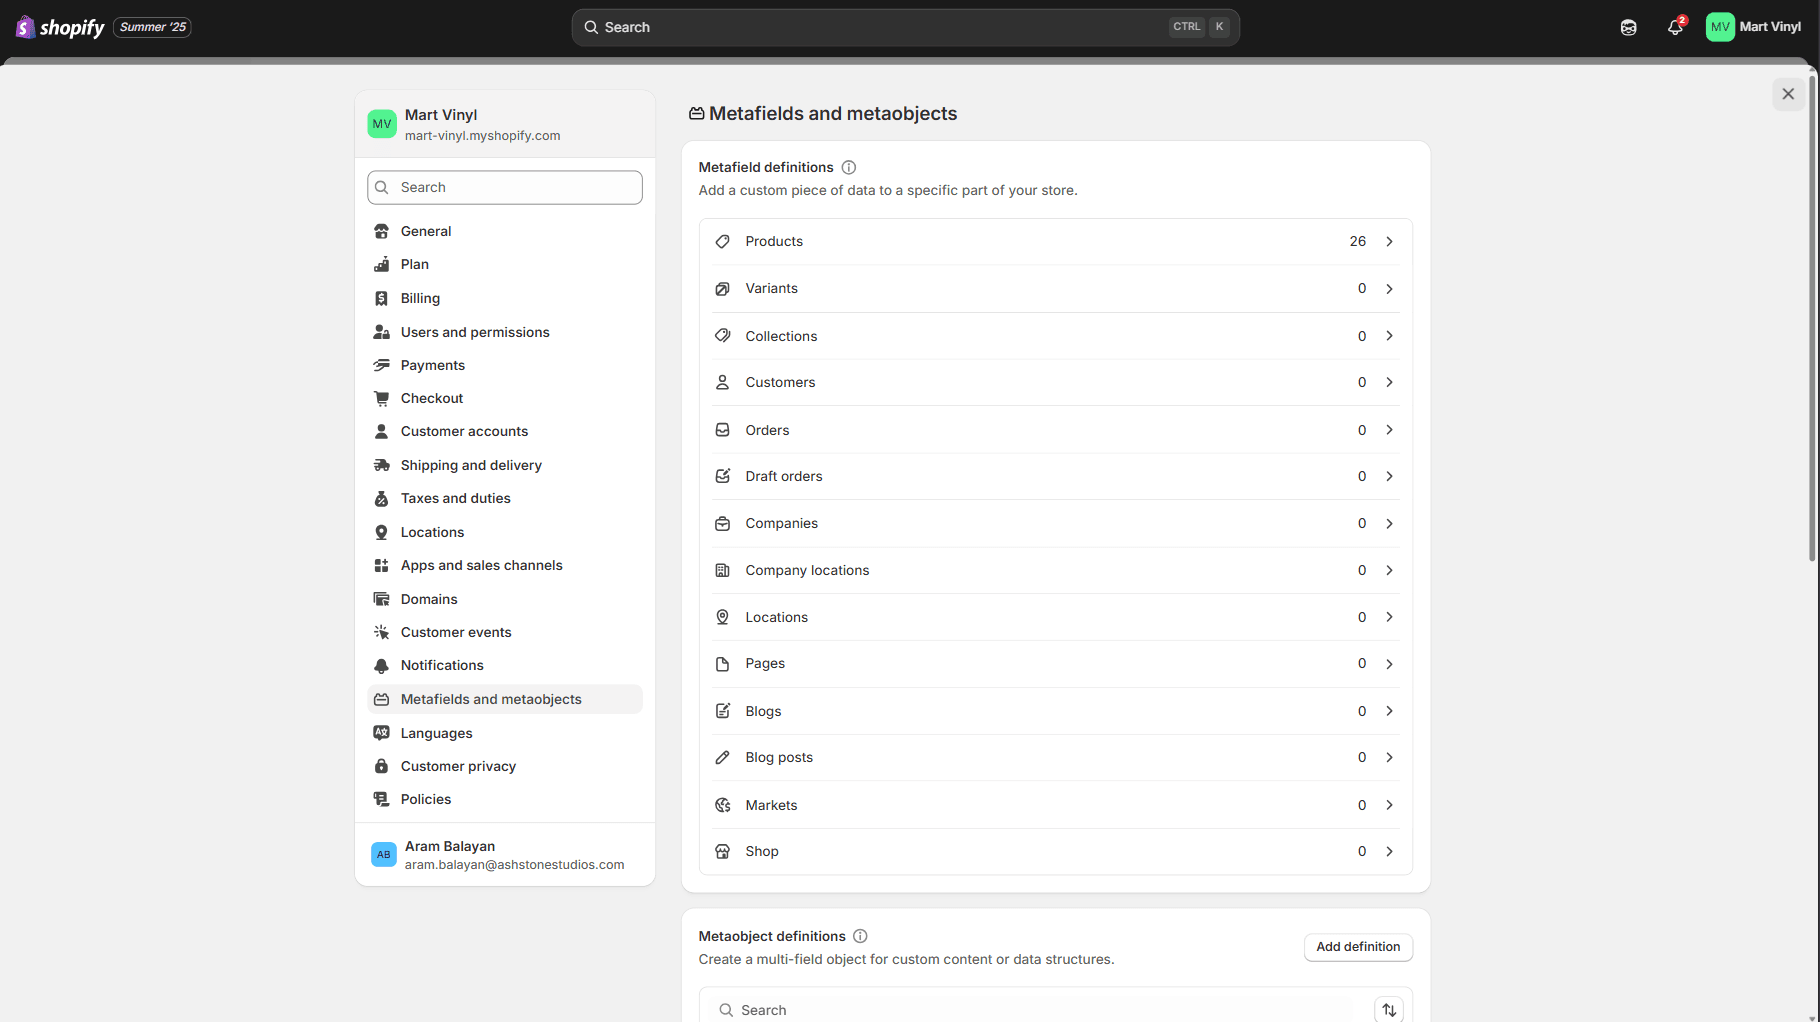Screen dimensions: 1820x1022
Task: Click the settings sidebar search field
Action: point(505,187)
